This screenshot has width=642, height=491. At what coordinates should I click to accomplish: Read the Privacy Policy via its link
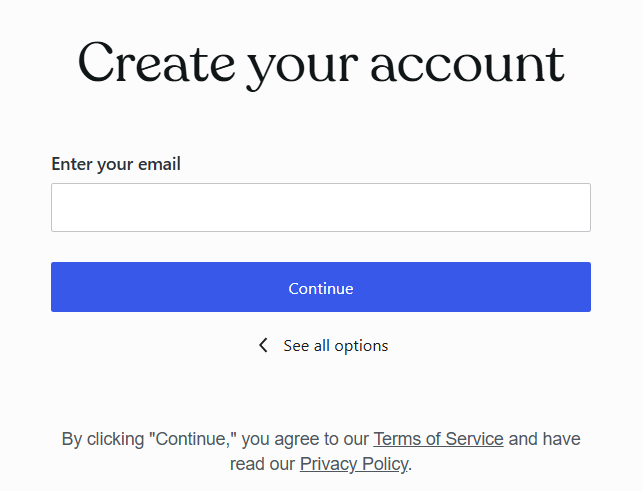tap(354, 464)
